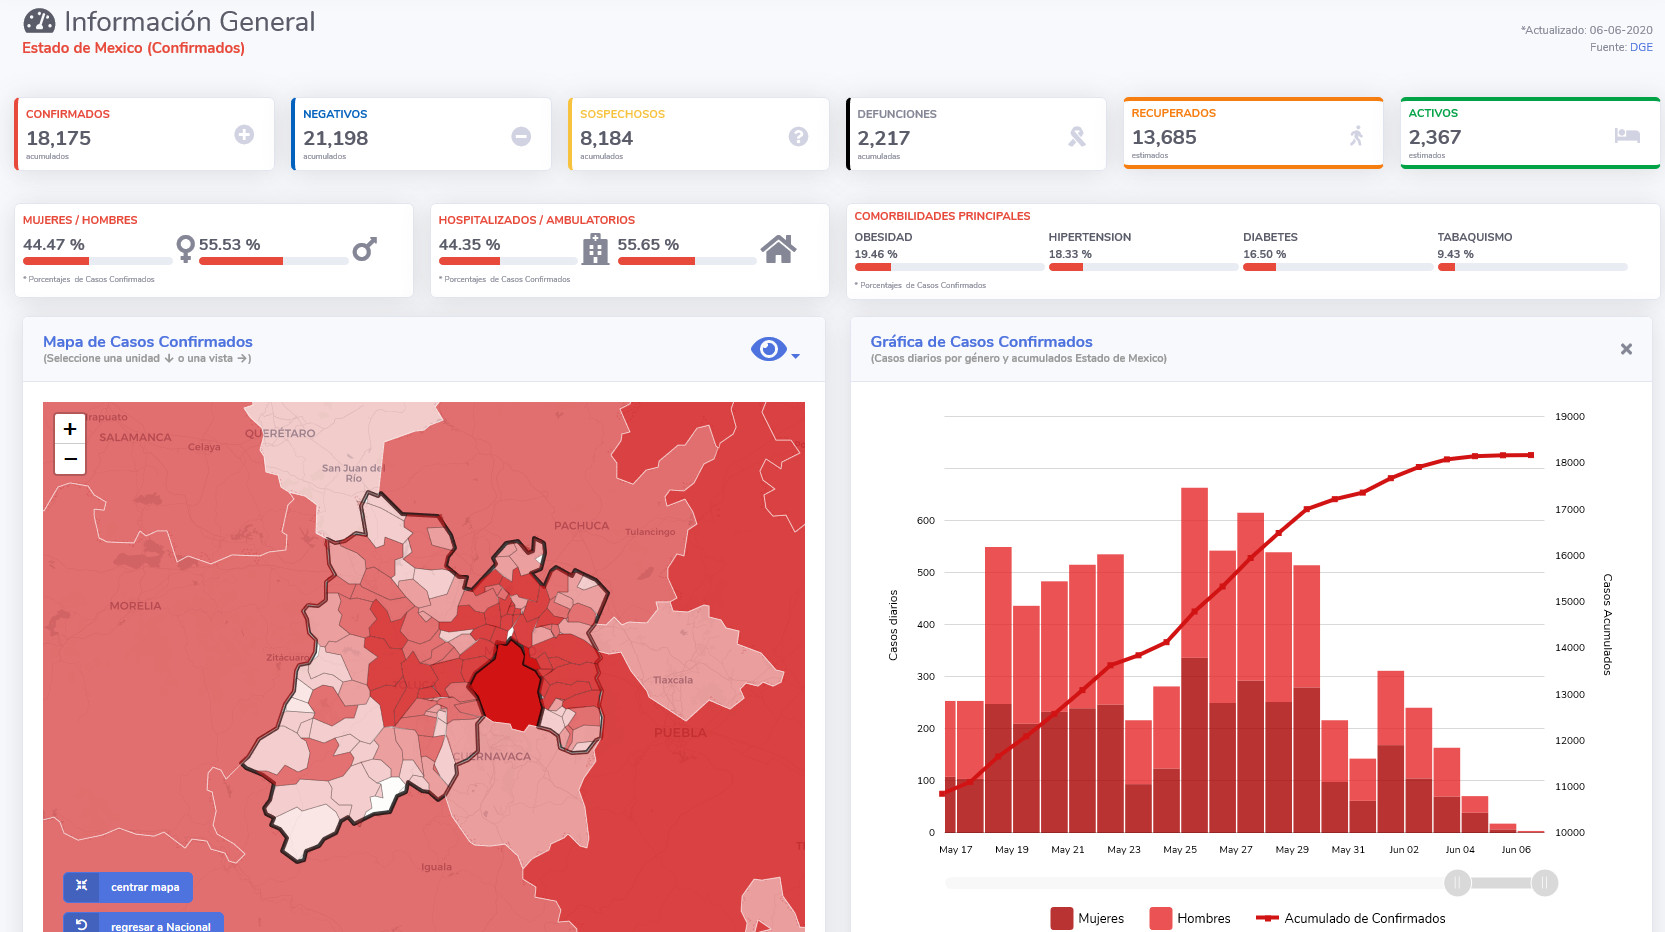Click the 55.53 % men percentage
The width and height of the screenshot is (1665, 932).
(x=229, y=244)
